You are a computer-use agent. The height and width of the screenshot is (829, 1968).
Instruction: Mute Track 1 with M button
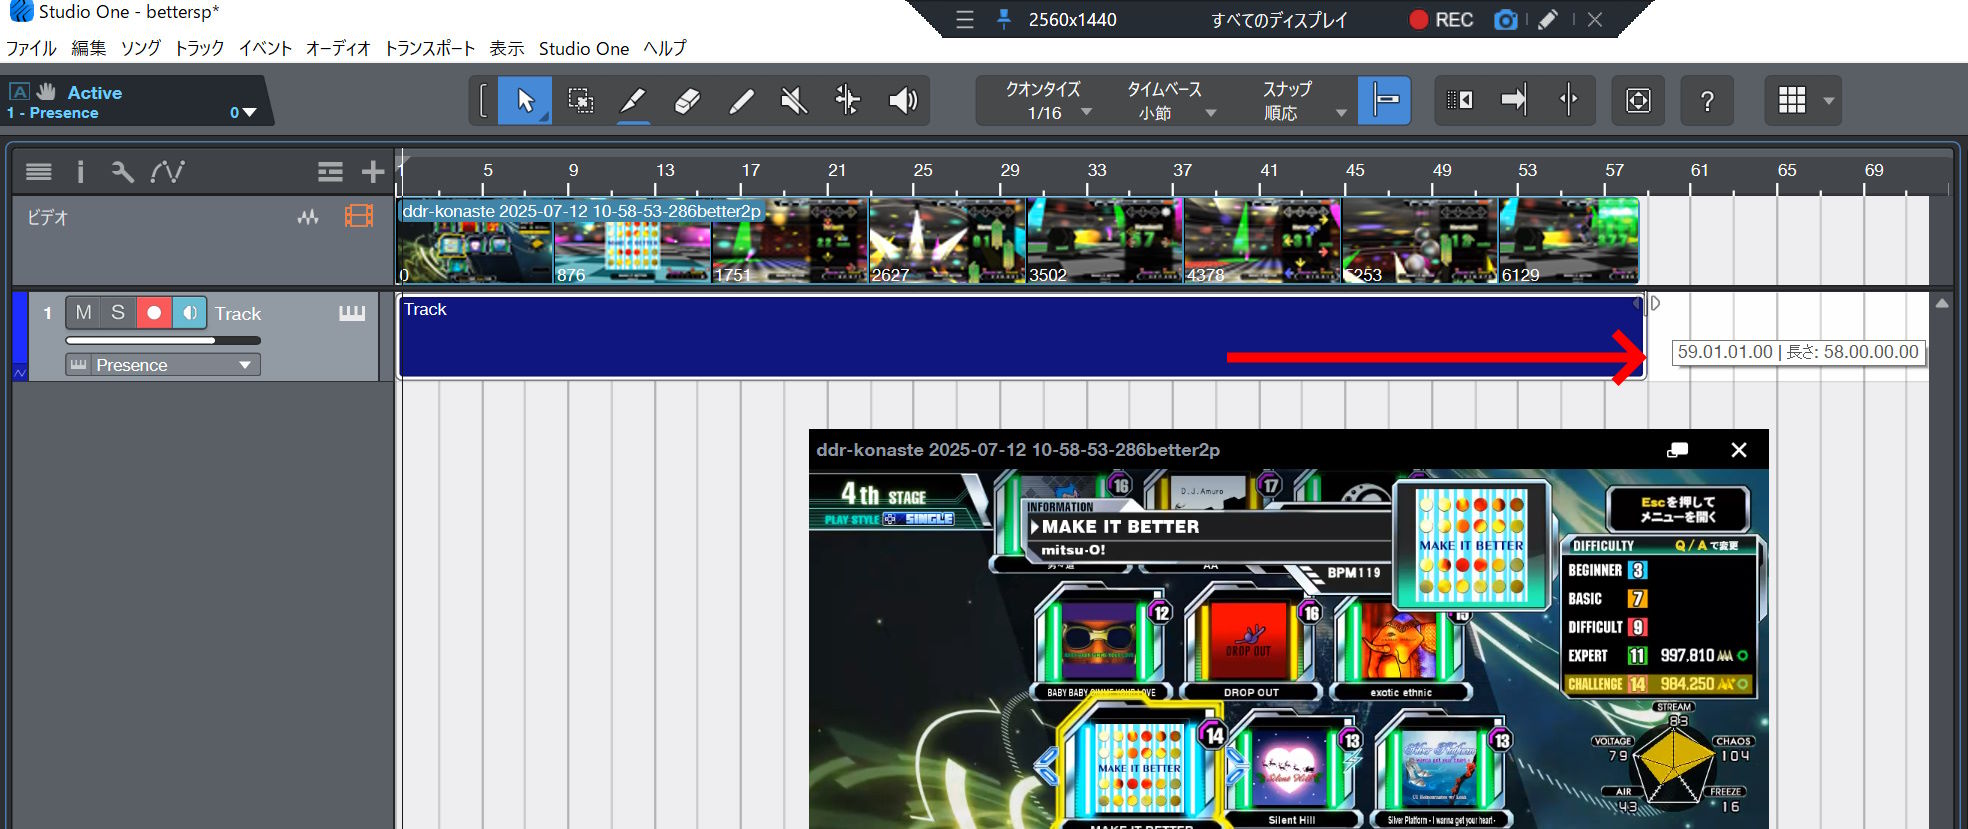(83, 313)
